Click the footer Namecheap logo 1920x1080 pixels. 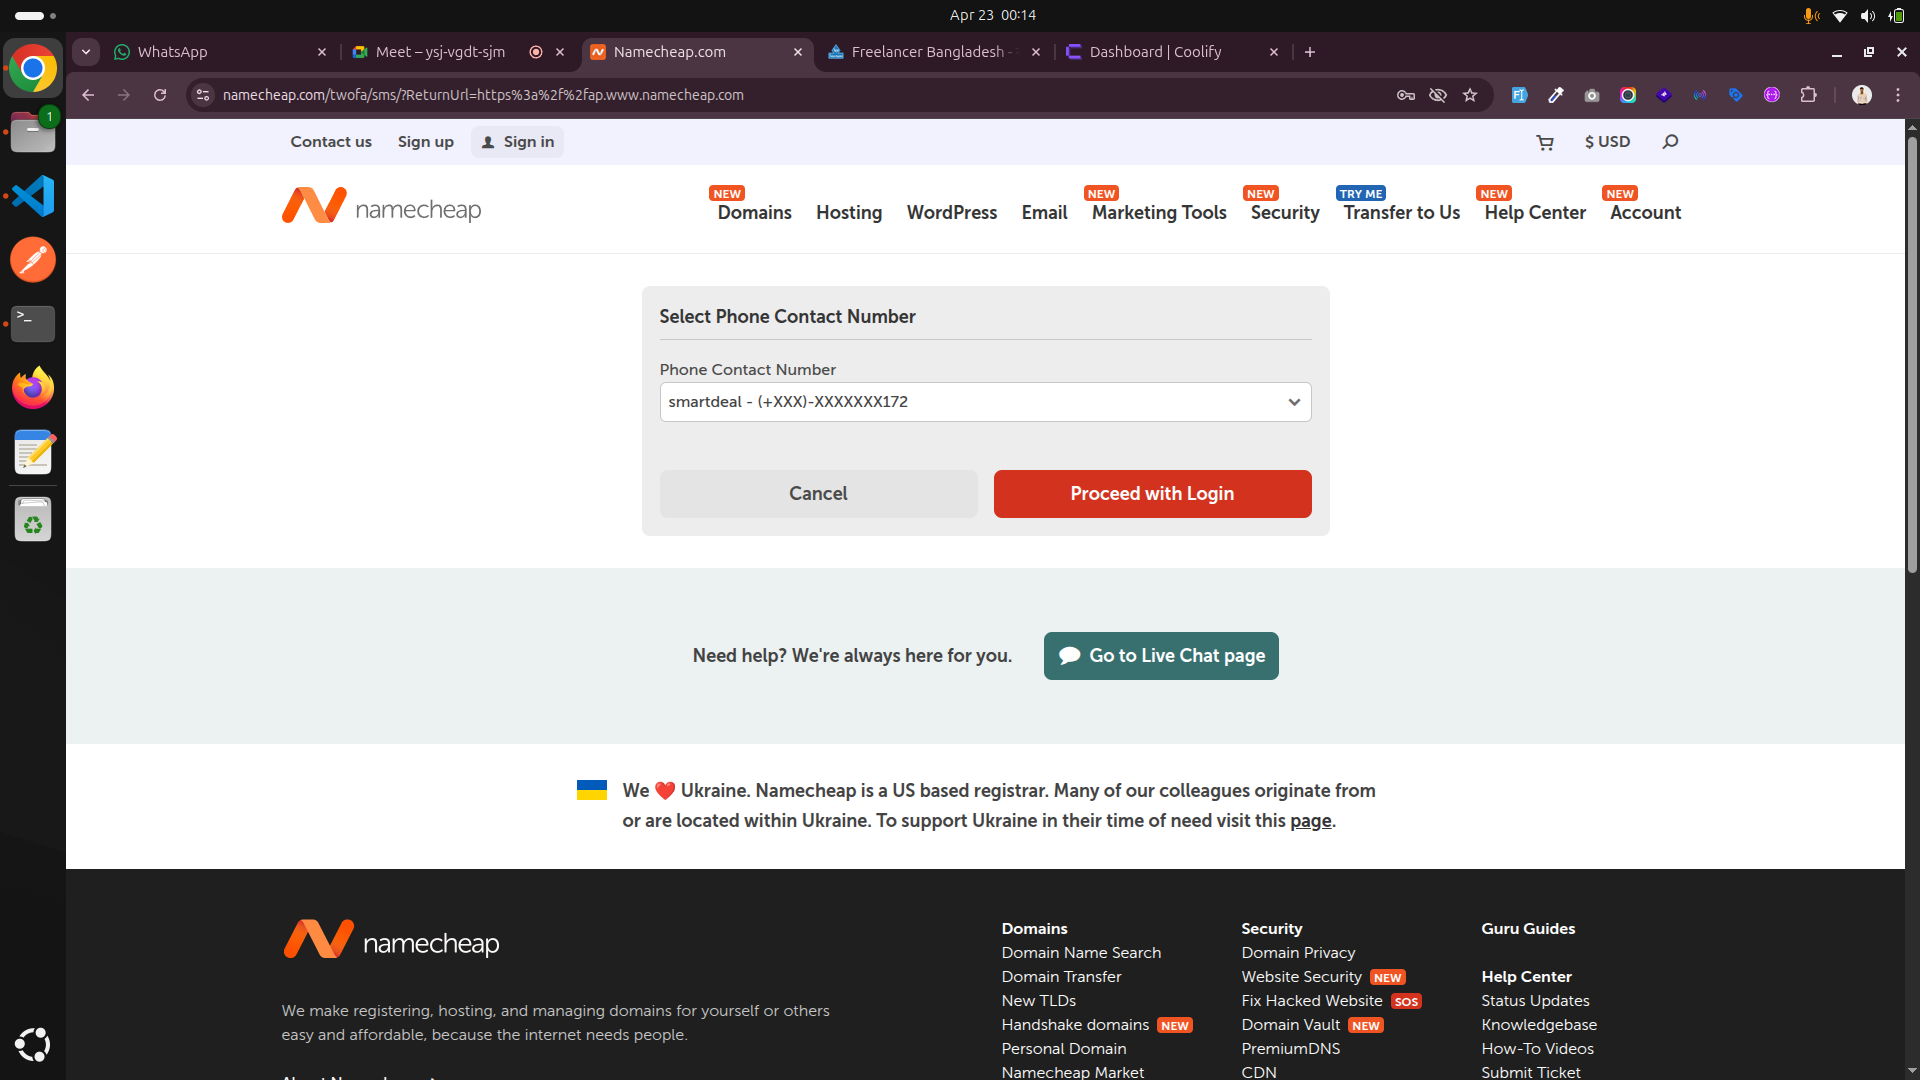pos(391,940)
